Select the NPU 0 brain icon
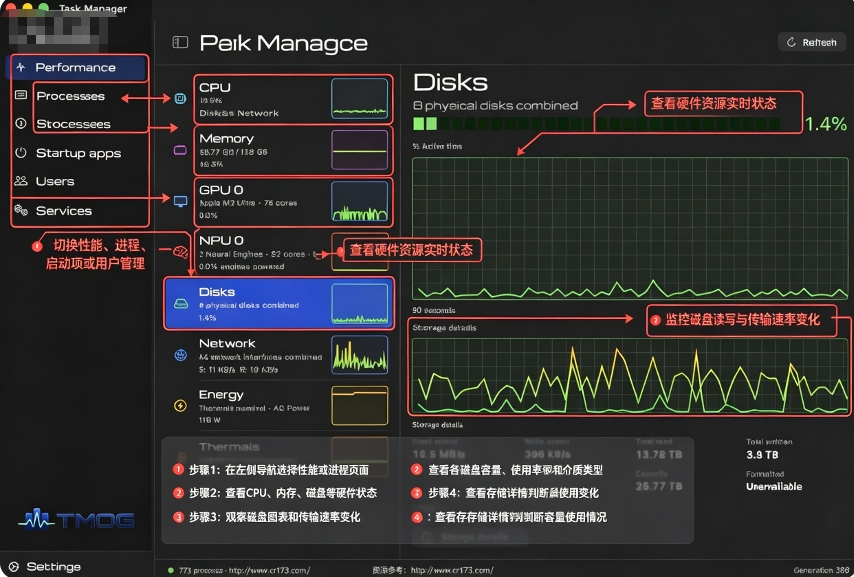The height and width of the screenshot is (577, 854). pyautogui.click(x=180, y=252)
